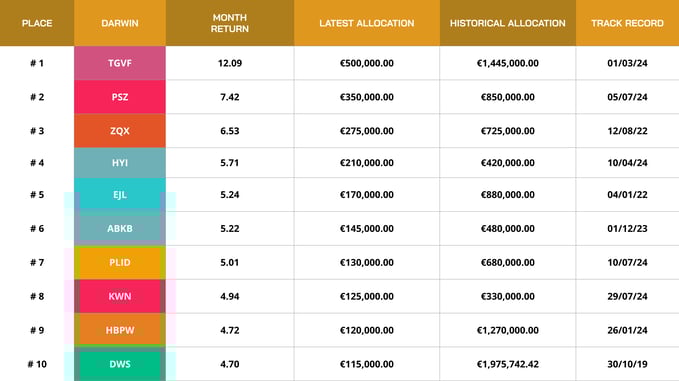This screenshot has height=381, width=679.
Task: Select the ZQX colored cell
Action: (x=120, y=131)
